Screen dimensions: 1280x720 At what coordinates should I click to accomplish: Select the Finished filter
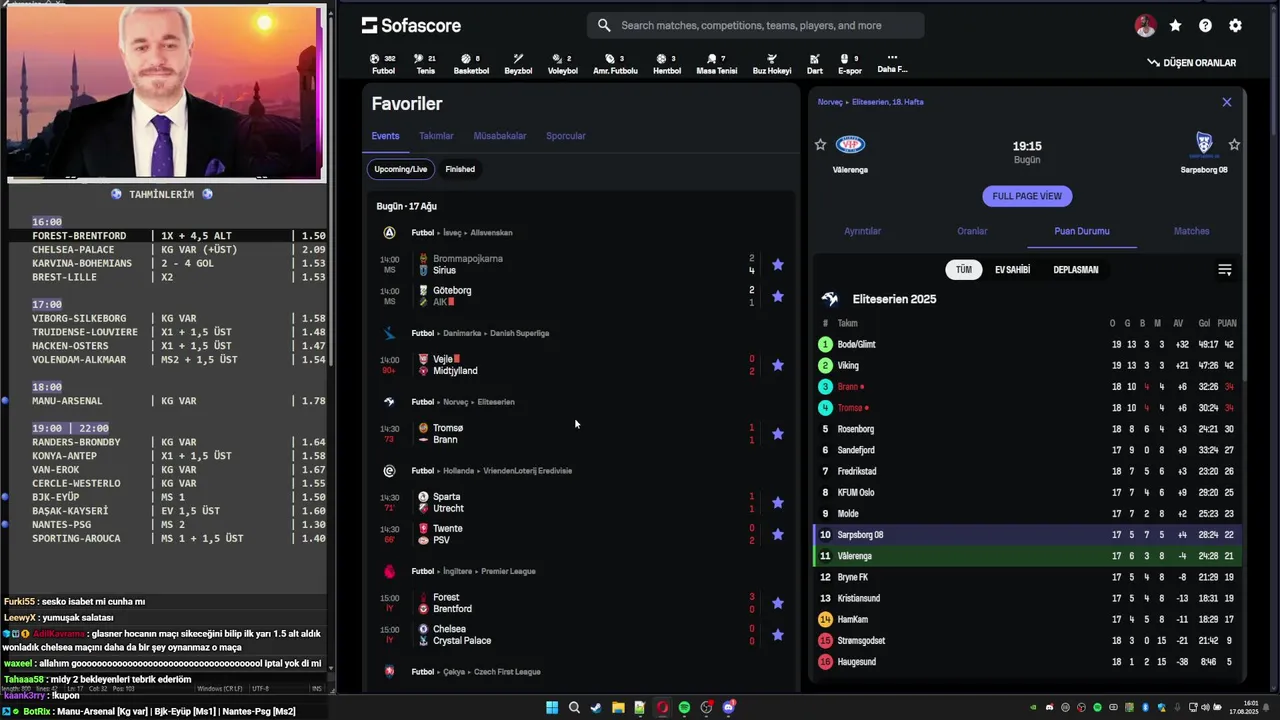point(460,169)
